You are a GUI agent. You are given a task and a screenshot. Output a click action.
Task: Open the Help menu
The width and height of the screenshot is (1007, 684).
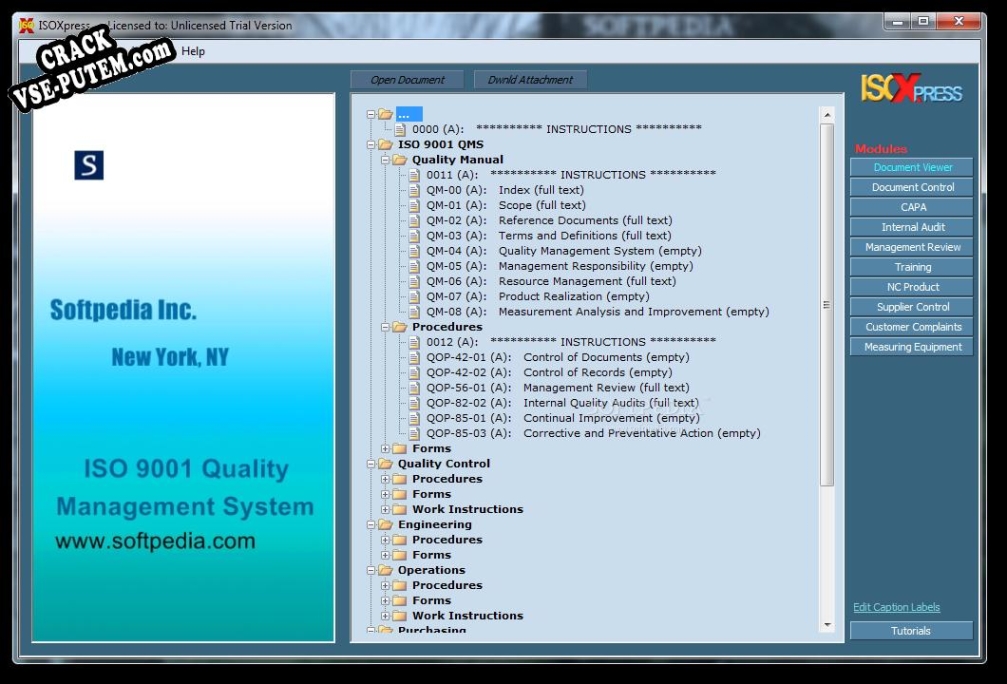point(193,51)
